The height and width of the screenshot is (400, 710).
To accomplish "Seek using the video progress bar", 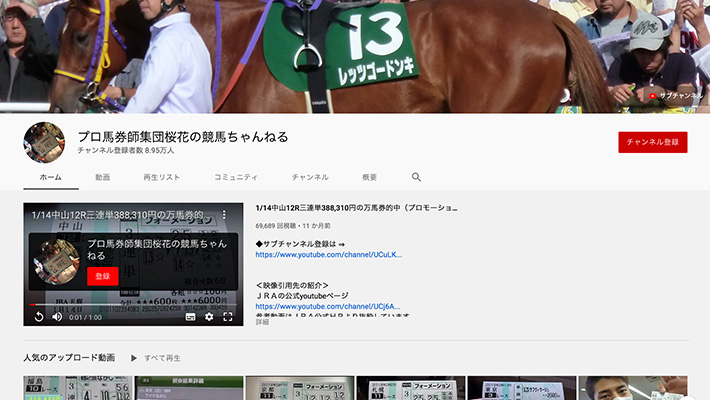I will point(133,305).
